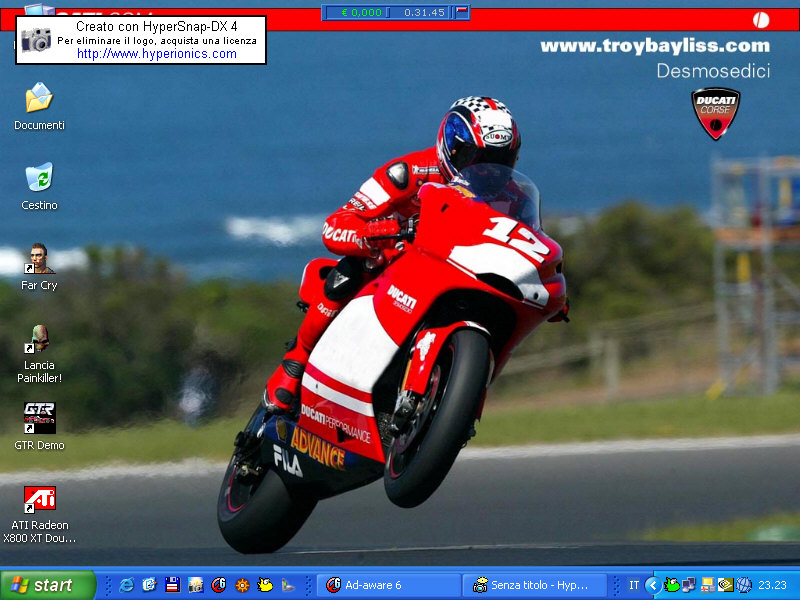800x600 pixels.
Task: Click the 23.23 system clock
Action: [x=772, y=585]
